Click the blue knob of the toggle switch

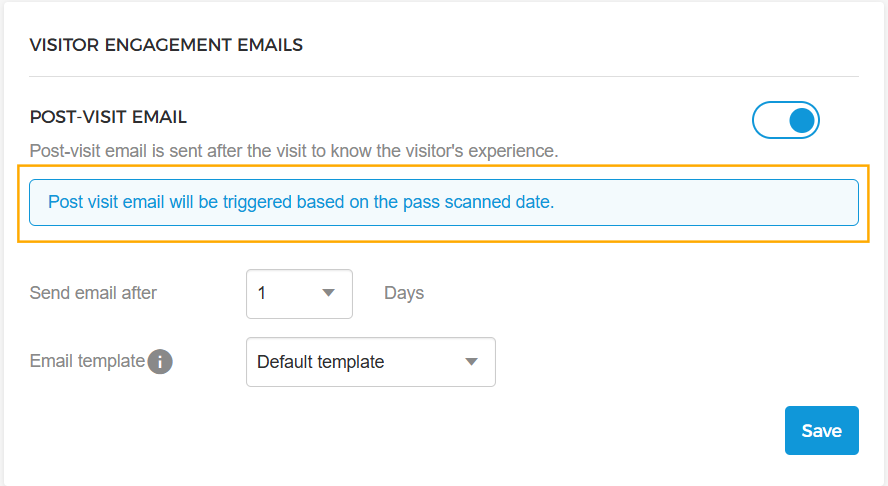click(802, 121)
